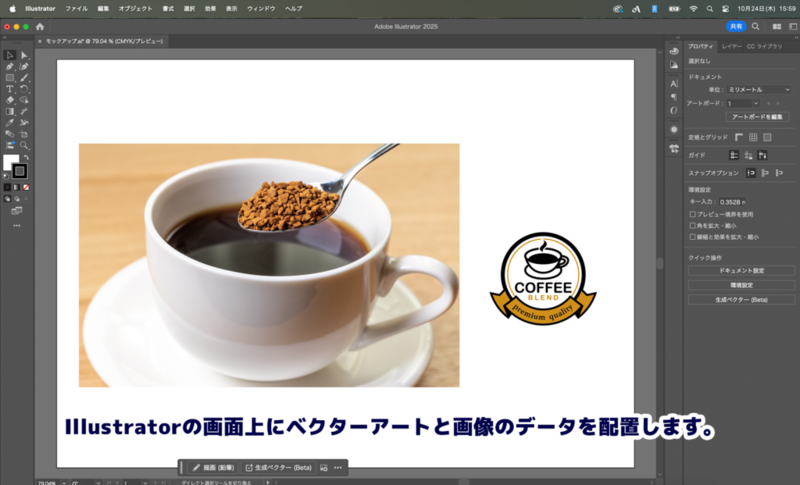Open the 効果 menu
800x485 pixels.
[x=210, y=9]
